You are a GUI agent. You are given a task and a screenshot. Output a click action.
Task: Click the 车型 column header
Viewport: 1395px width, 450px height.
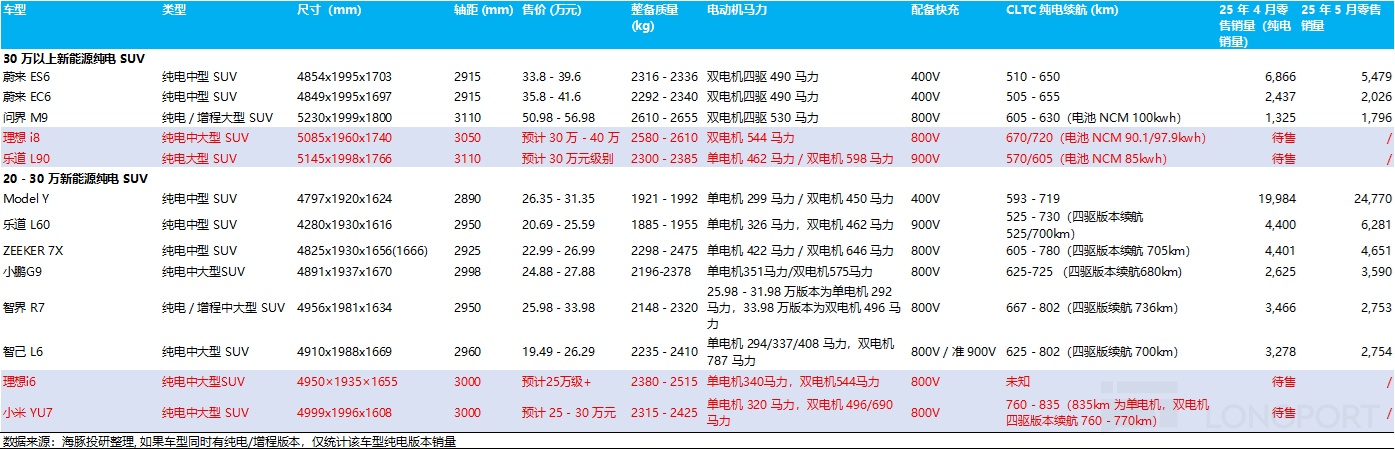click(x=17, y=10)
